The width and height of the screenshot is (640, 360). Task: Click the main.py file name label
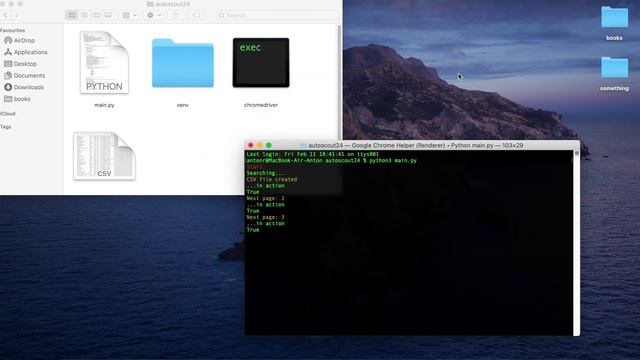click(x=104, y=105)
